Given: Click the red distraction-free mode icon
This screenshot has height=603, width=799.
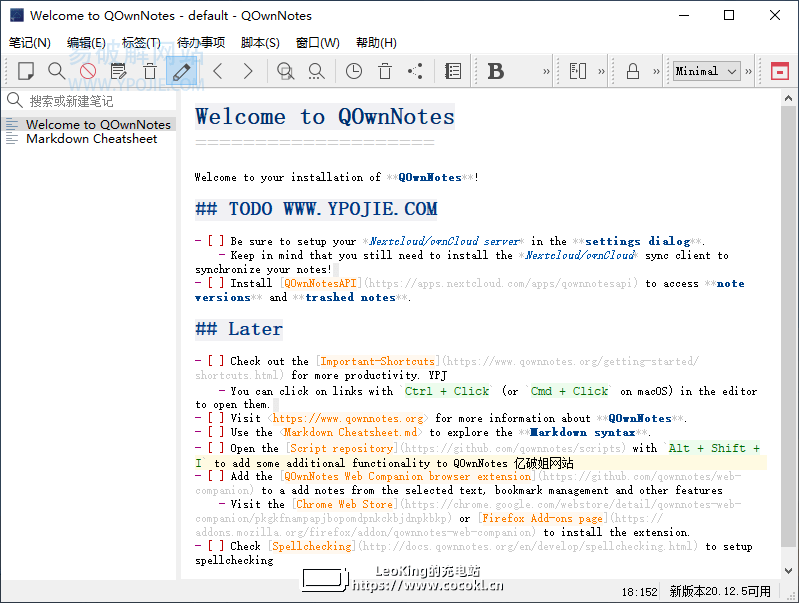Looking at the screenshot, I should point(780,71).
